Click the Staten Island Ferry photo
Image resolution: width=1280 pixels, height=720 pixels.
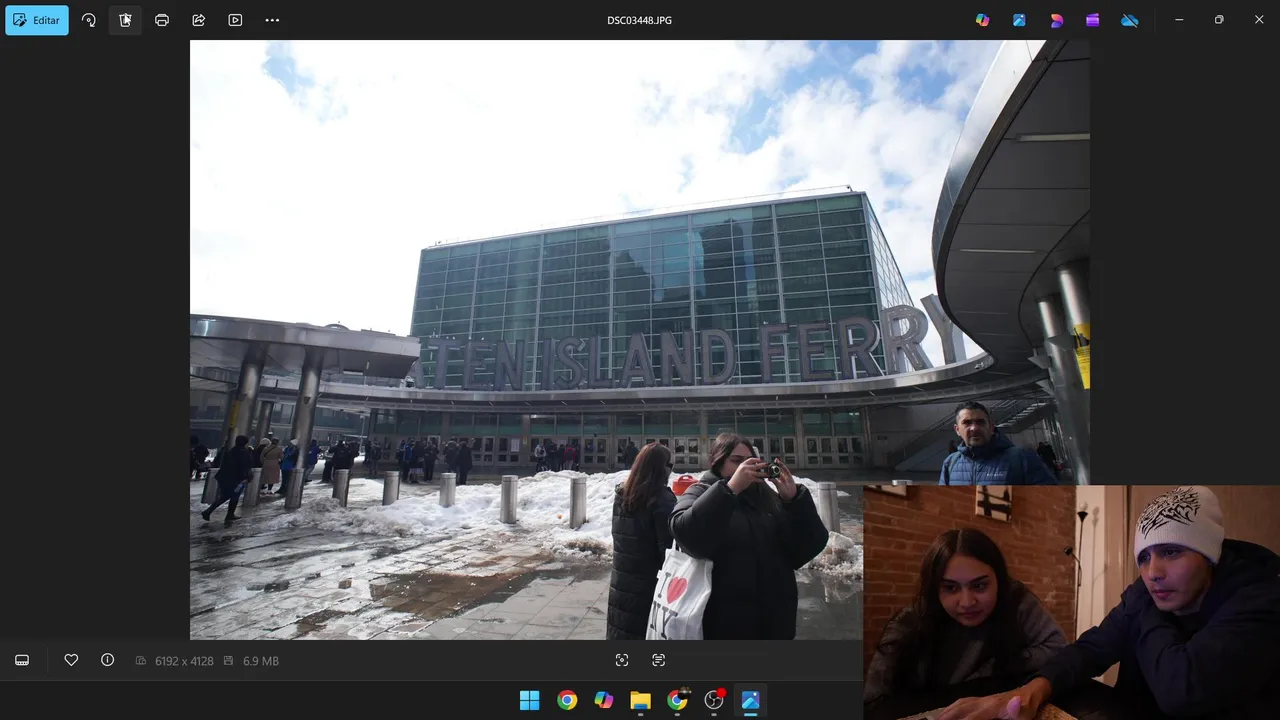[640, 340]
